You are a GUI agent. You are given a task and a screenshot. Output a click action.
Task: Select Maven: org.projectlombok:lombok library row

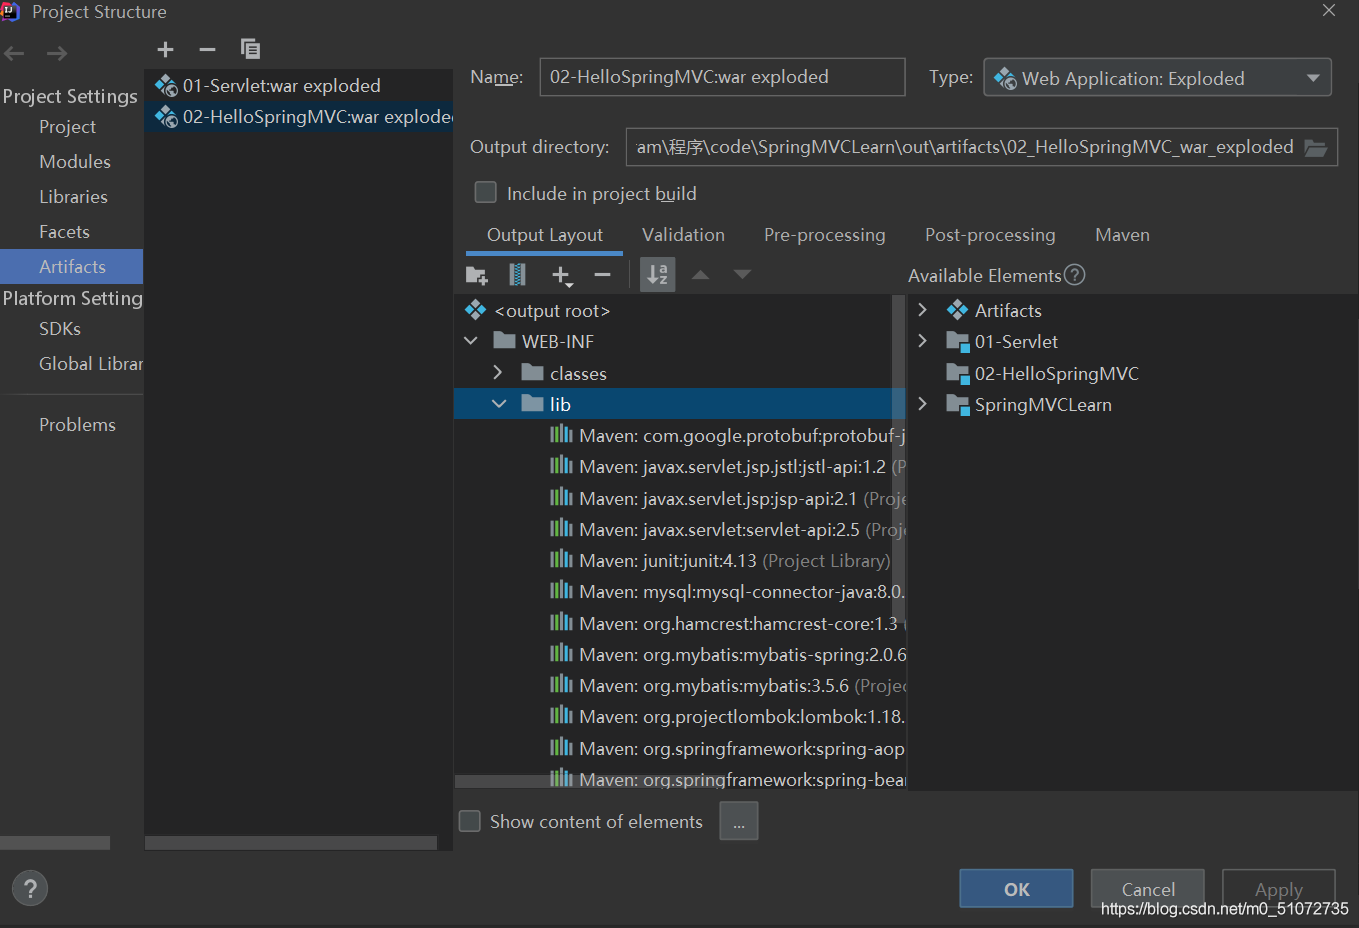680,717
